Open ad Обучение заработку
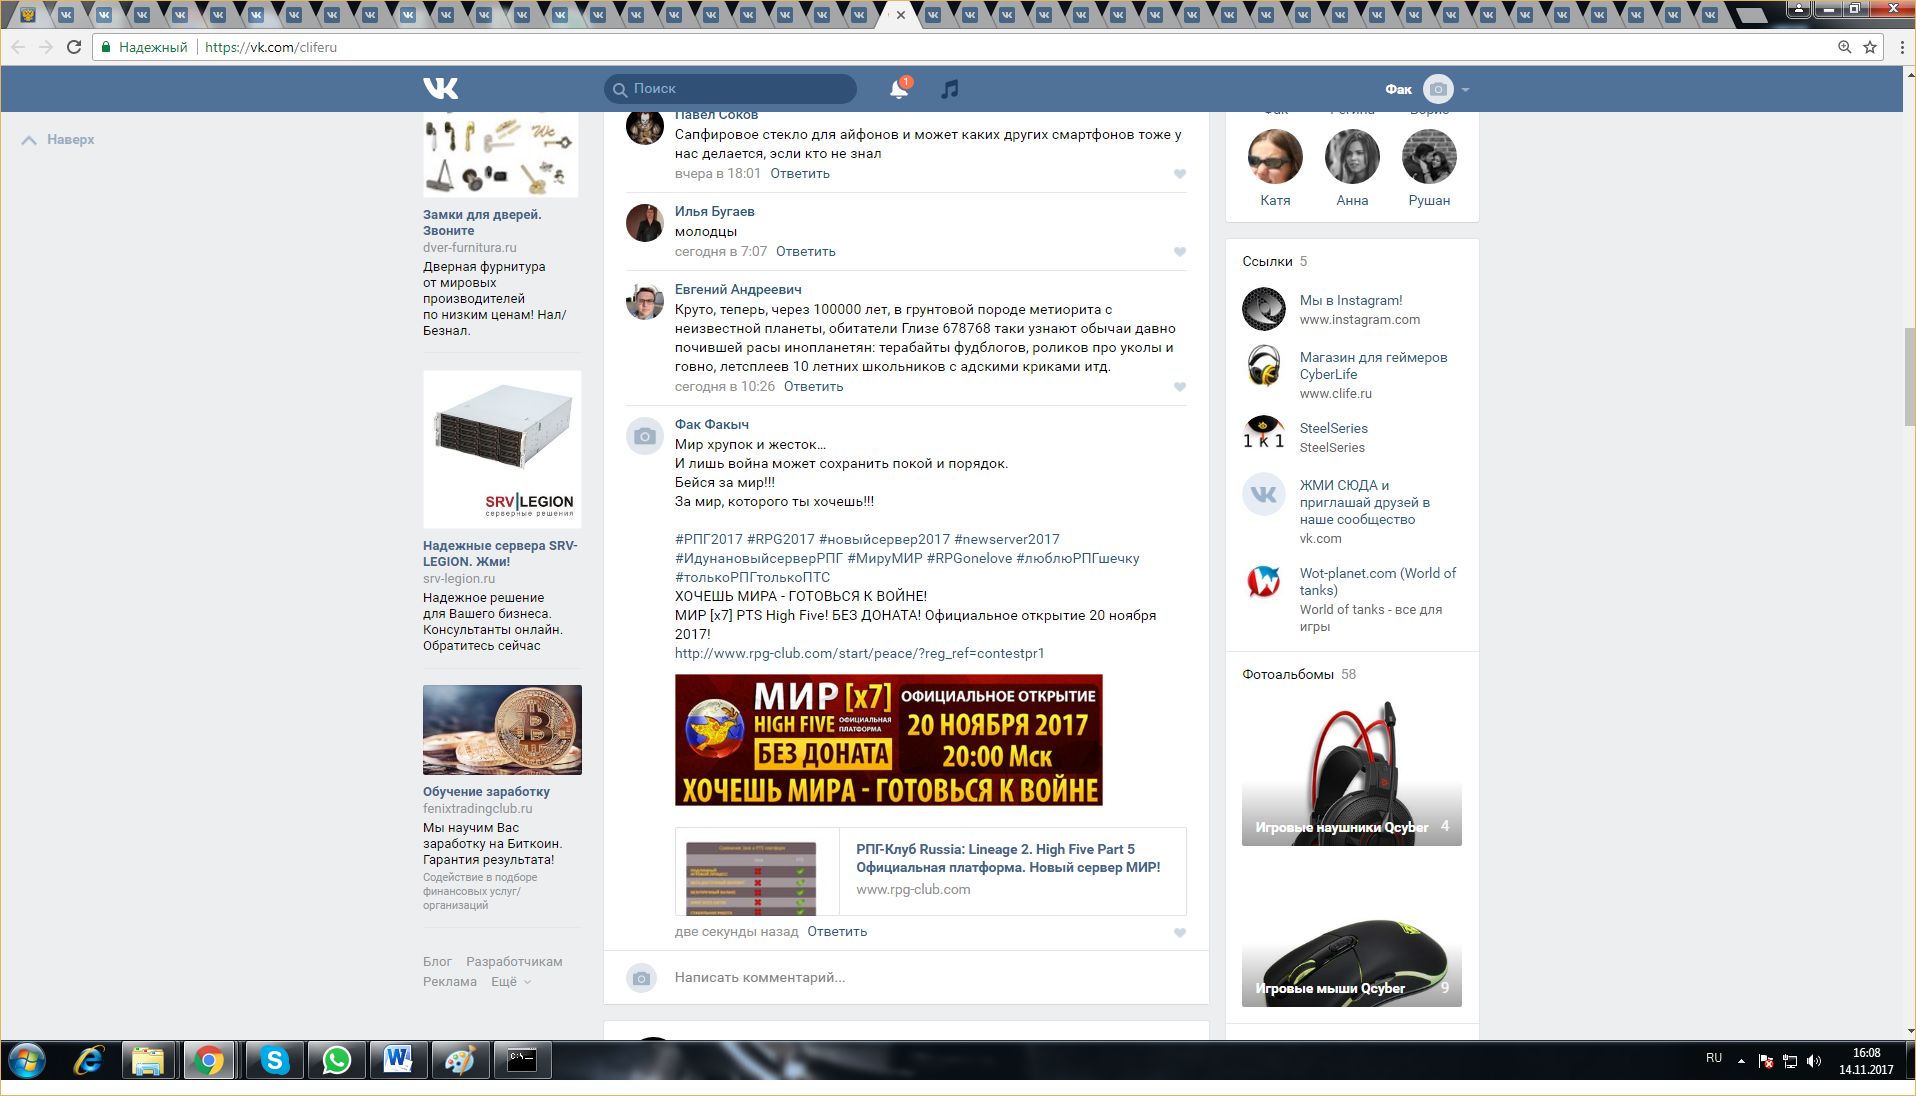 [x=486, y=792]
